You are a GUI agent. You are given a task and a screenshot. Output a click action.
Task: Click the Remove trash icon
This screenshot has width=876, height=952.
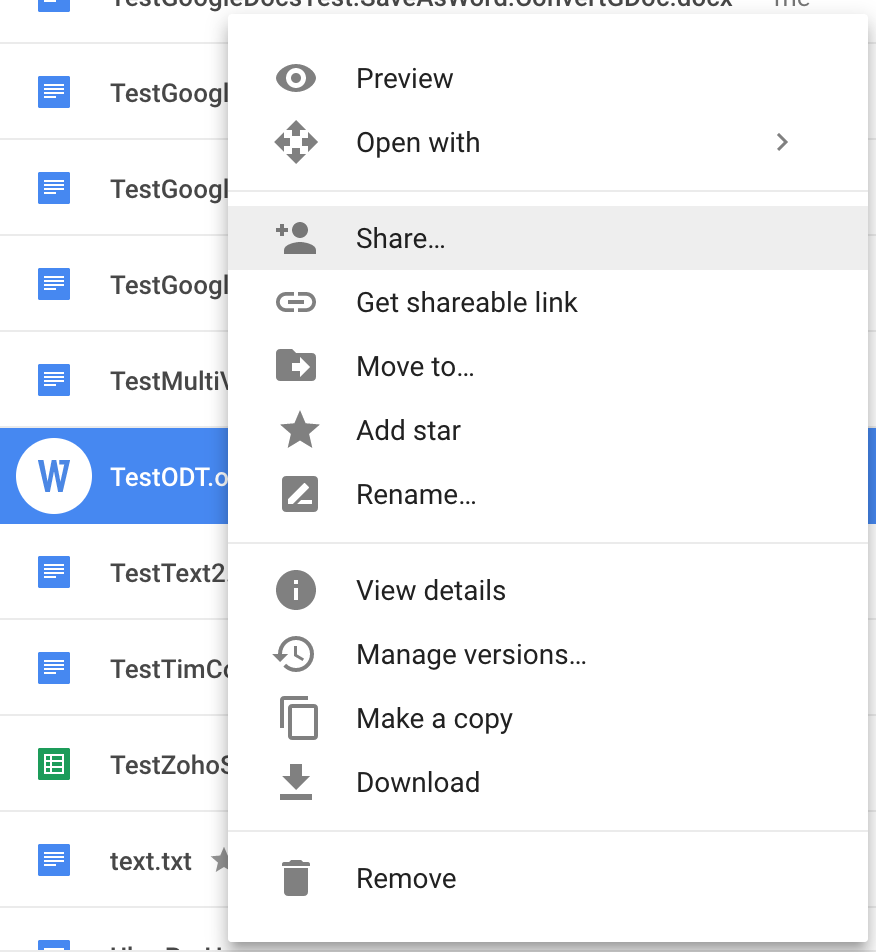296,876
